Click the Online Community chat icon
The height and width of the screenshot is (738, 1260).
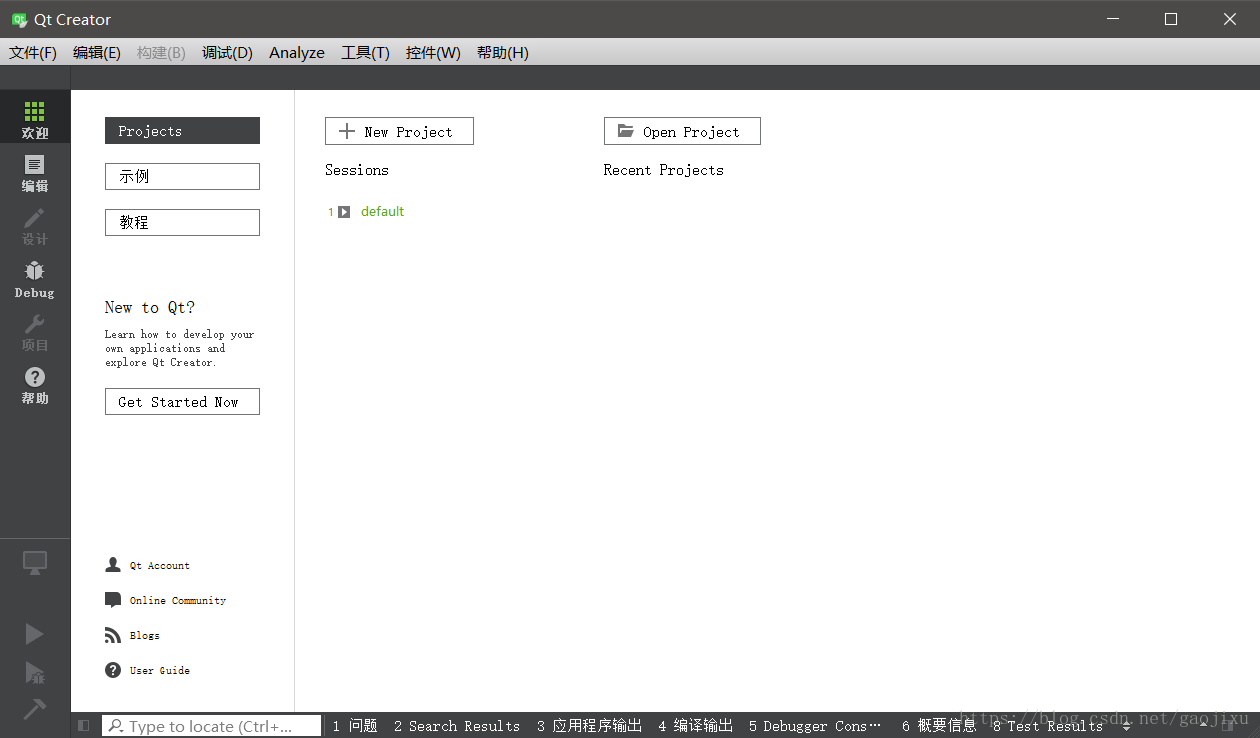[x=113, y=600]
